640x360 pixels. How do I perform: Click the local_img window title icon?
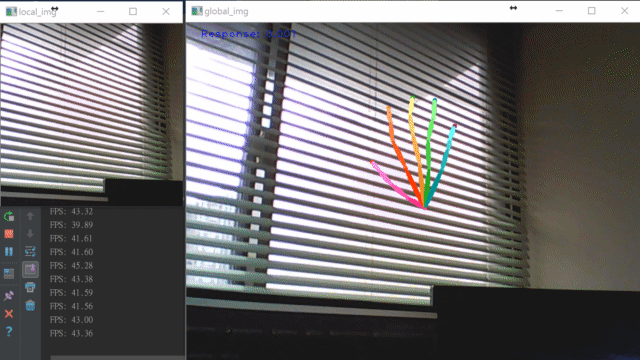coord(11,11)
